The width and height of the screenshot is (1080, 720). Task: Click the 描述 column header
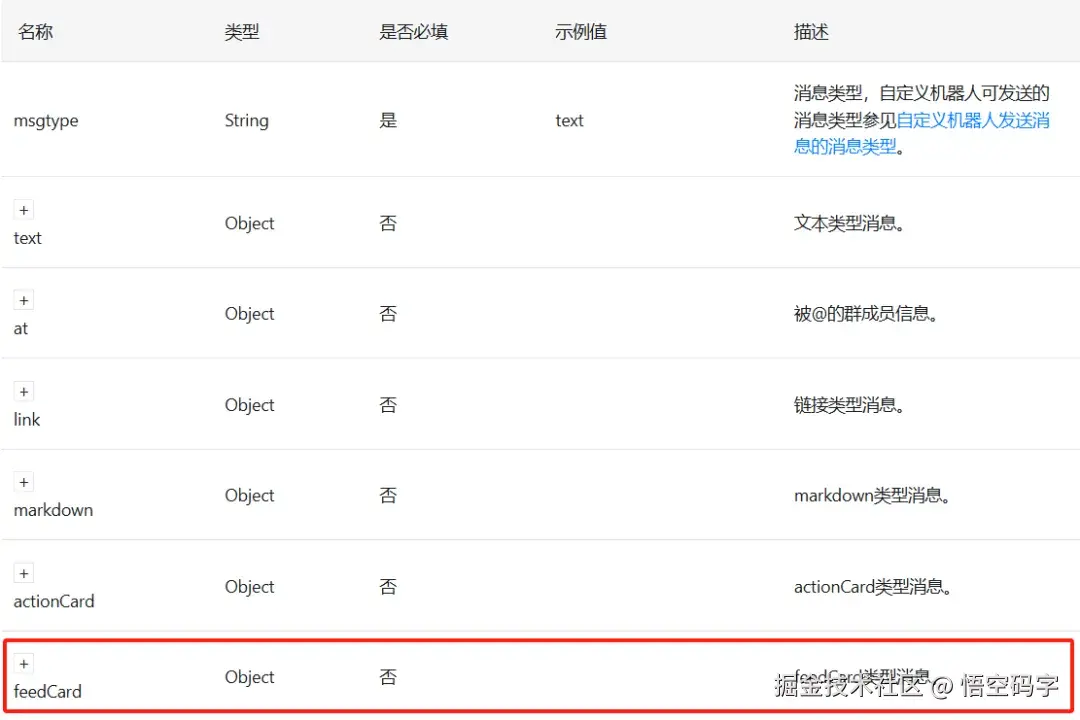(811, 32)
